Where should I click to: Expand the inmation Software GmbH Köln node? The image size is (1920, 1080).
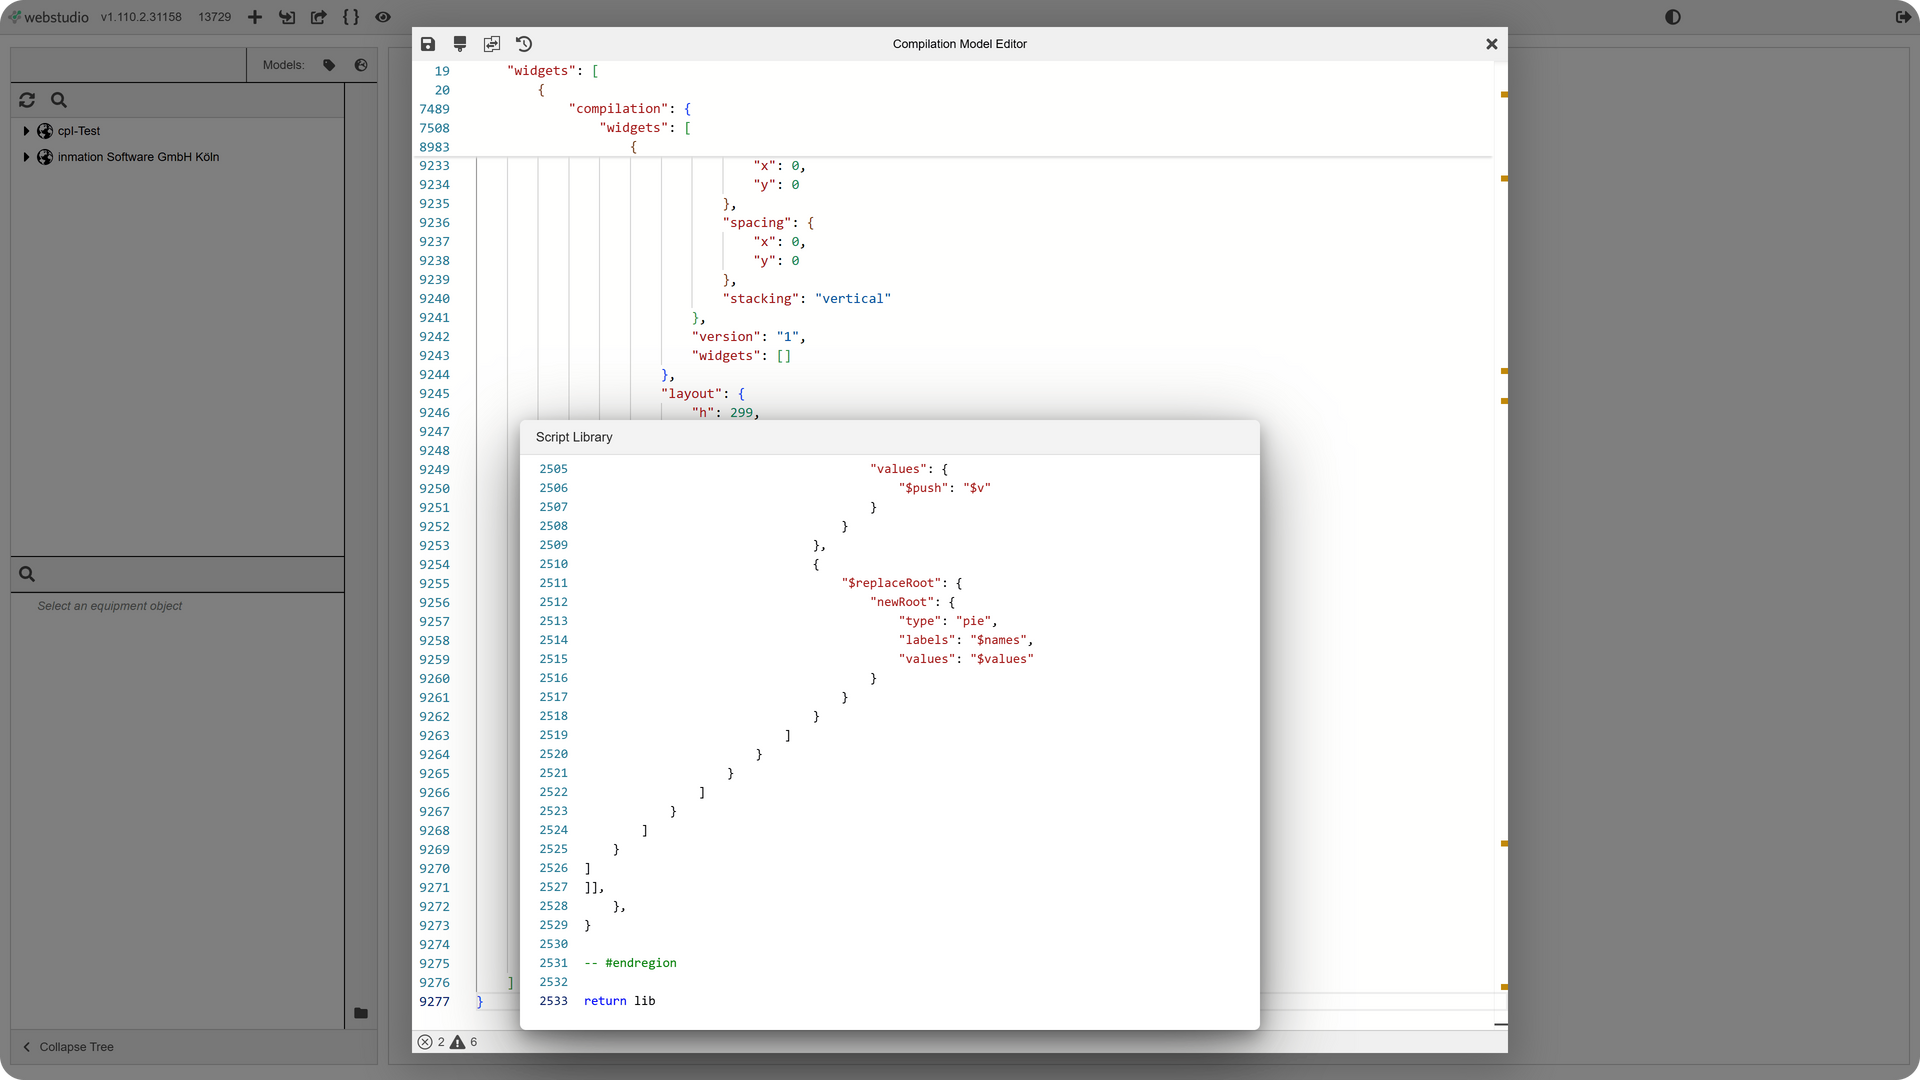coord(26,157)
